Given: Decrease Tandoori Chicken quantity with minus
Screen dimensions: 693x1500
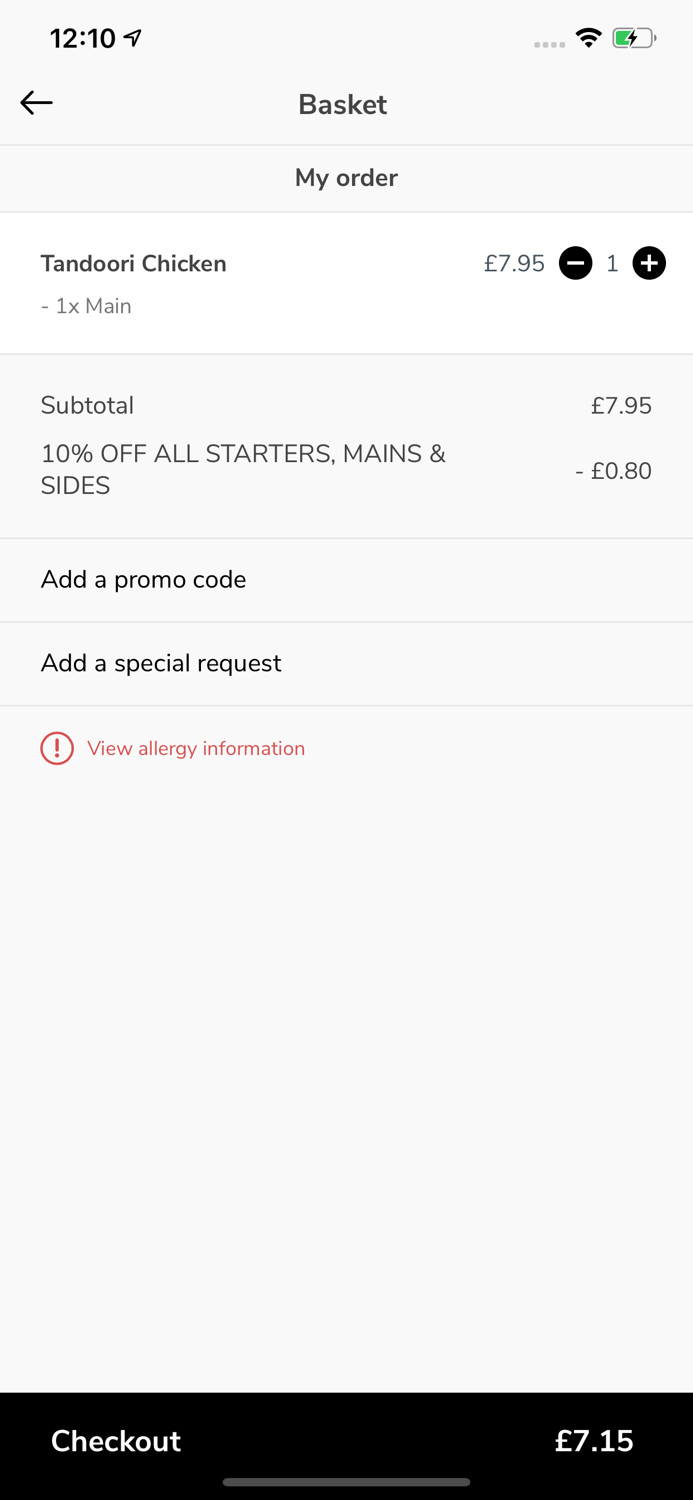Looking at the screenshot, I should 575,264.
